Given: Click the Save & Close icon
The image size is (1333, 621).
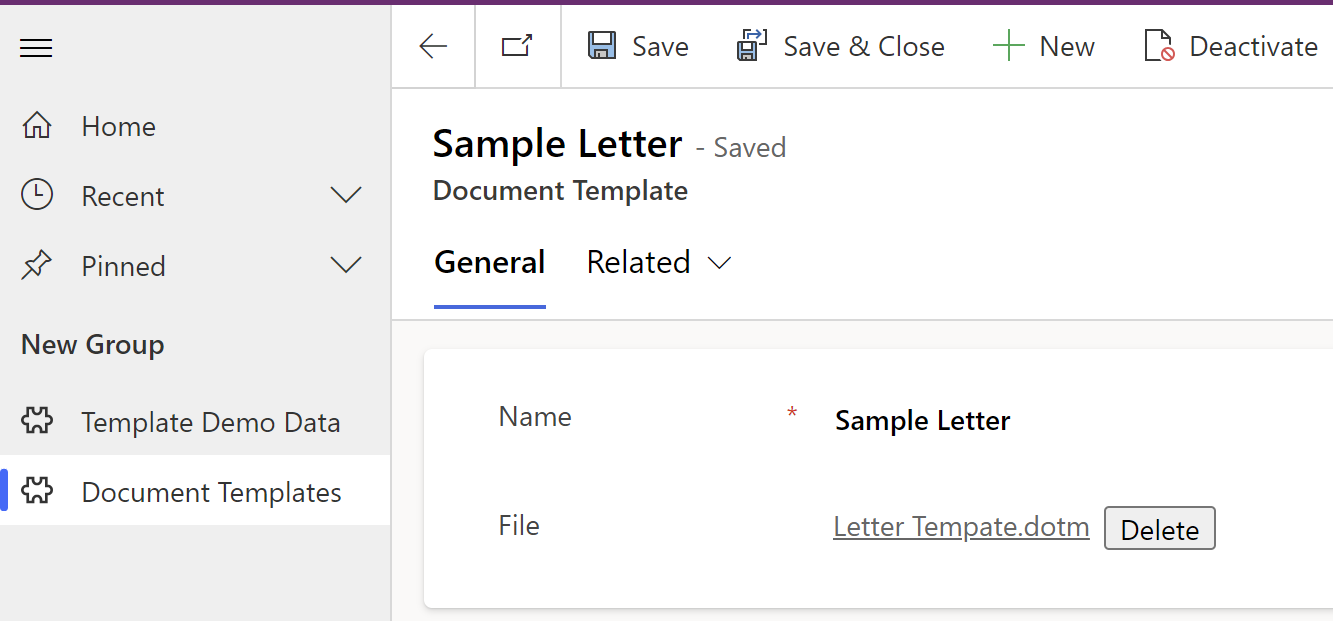Looking at the screenshot, I should click(x=751, y=46).
